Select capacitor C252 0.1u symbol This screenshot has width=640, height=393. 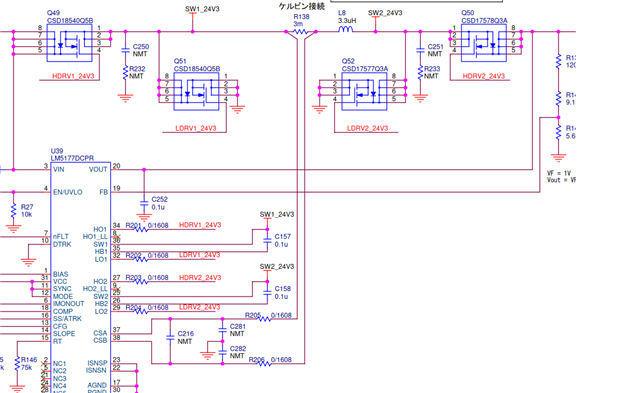point(144,203)
